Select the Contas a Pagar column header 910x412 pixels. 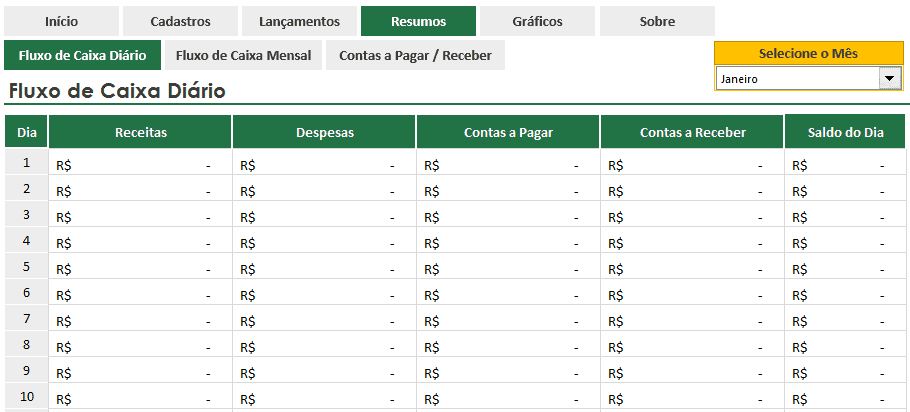508,132
